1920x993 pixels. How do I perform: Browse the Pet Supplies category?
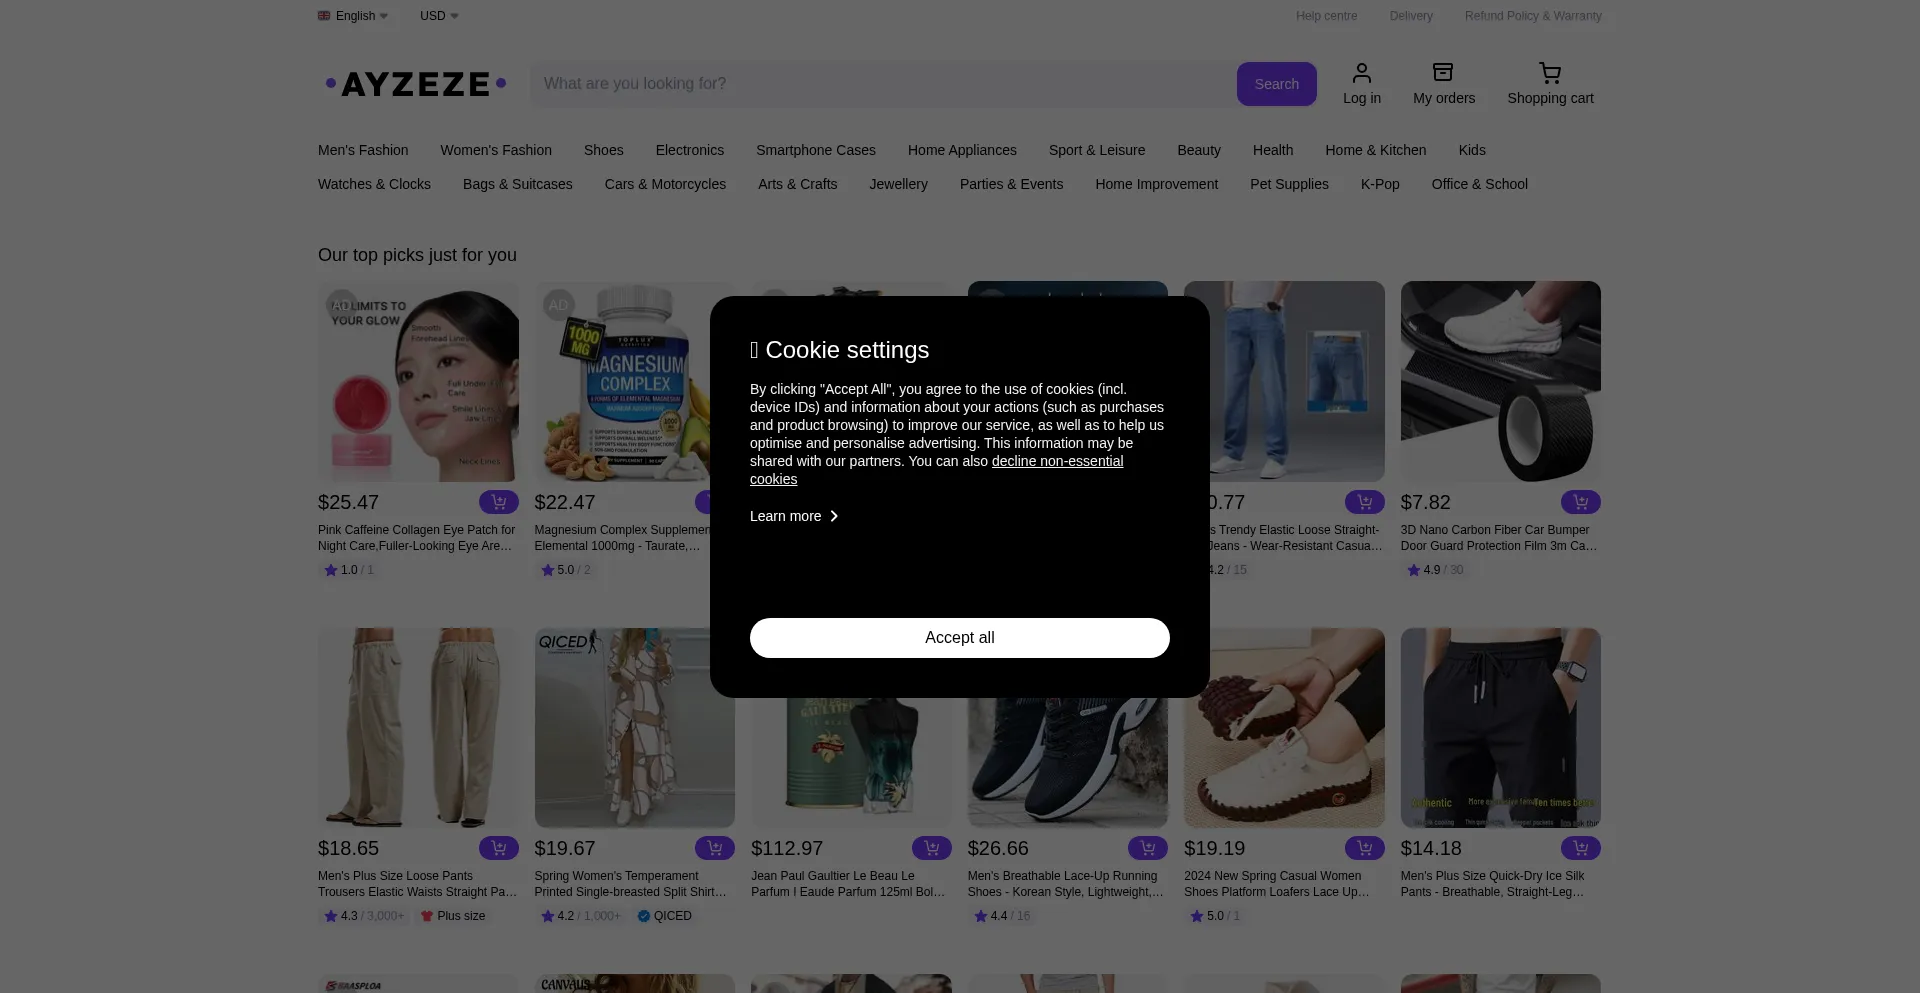pyautogui.click(x=1289, y=184)
